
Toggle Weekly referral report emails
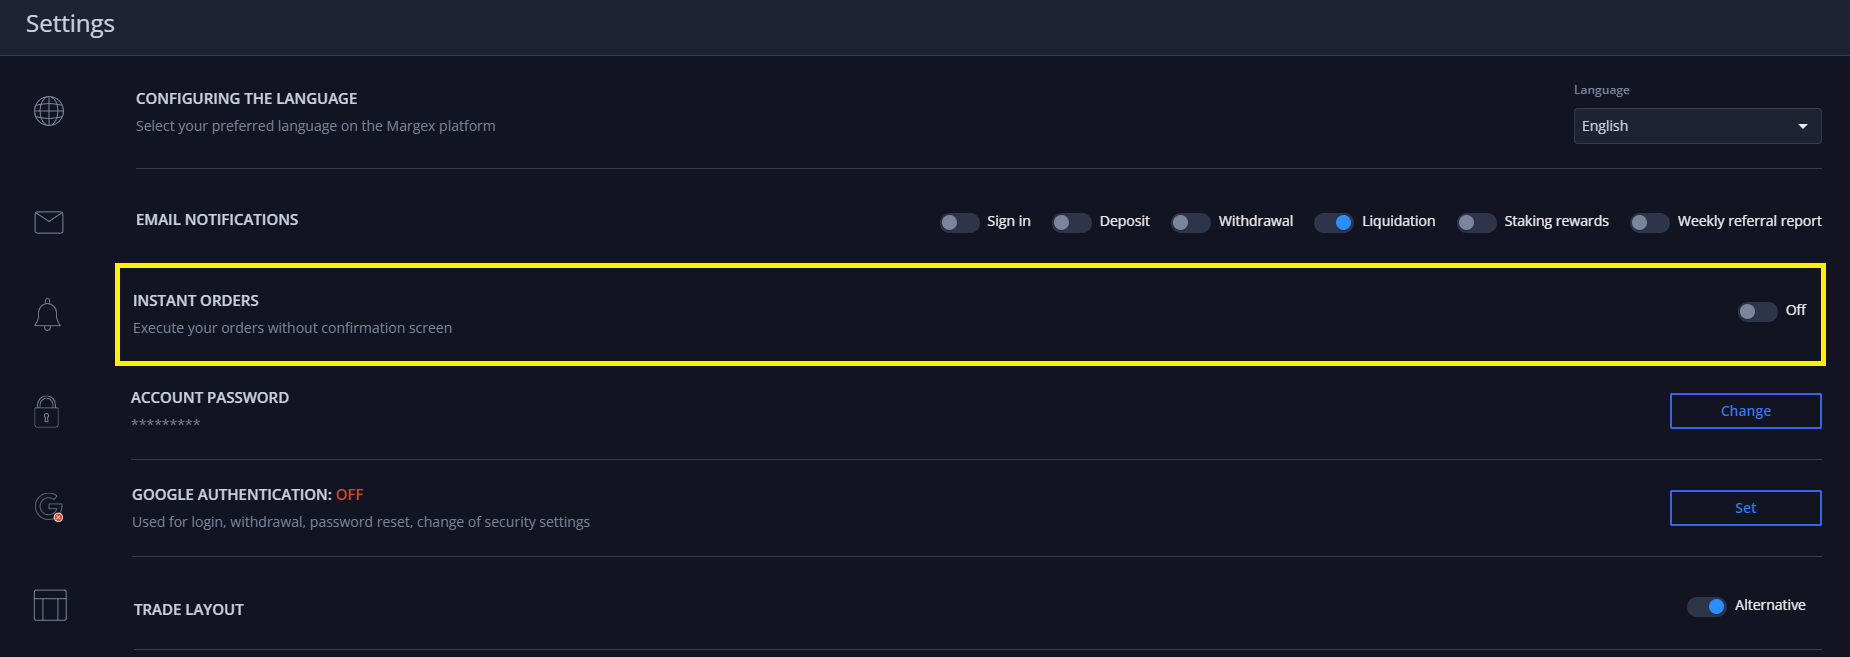click(x=1649, y=222)
